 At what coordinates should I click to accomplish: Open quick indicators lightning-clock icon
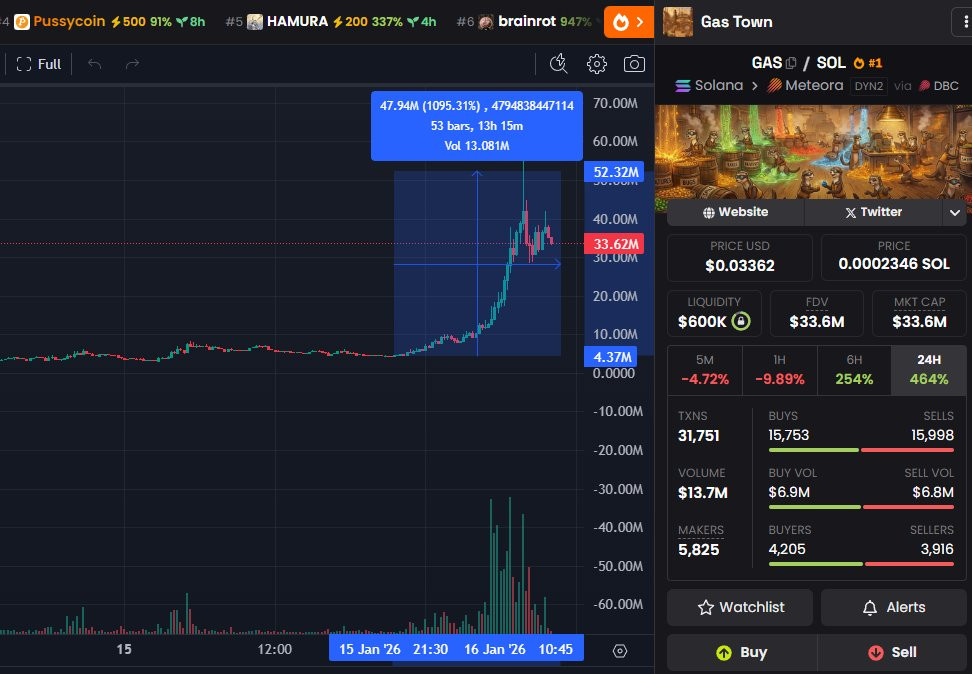559,64
